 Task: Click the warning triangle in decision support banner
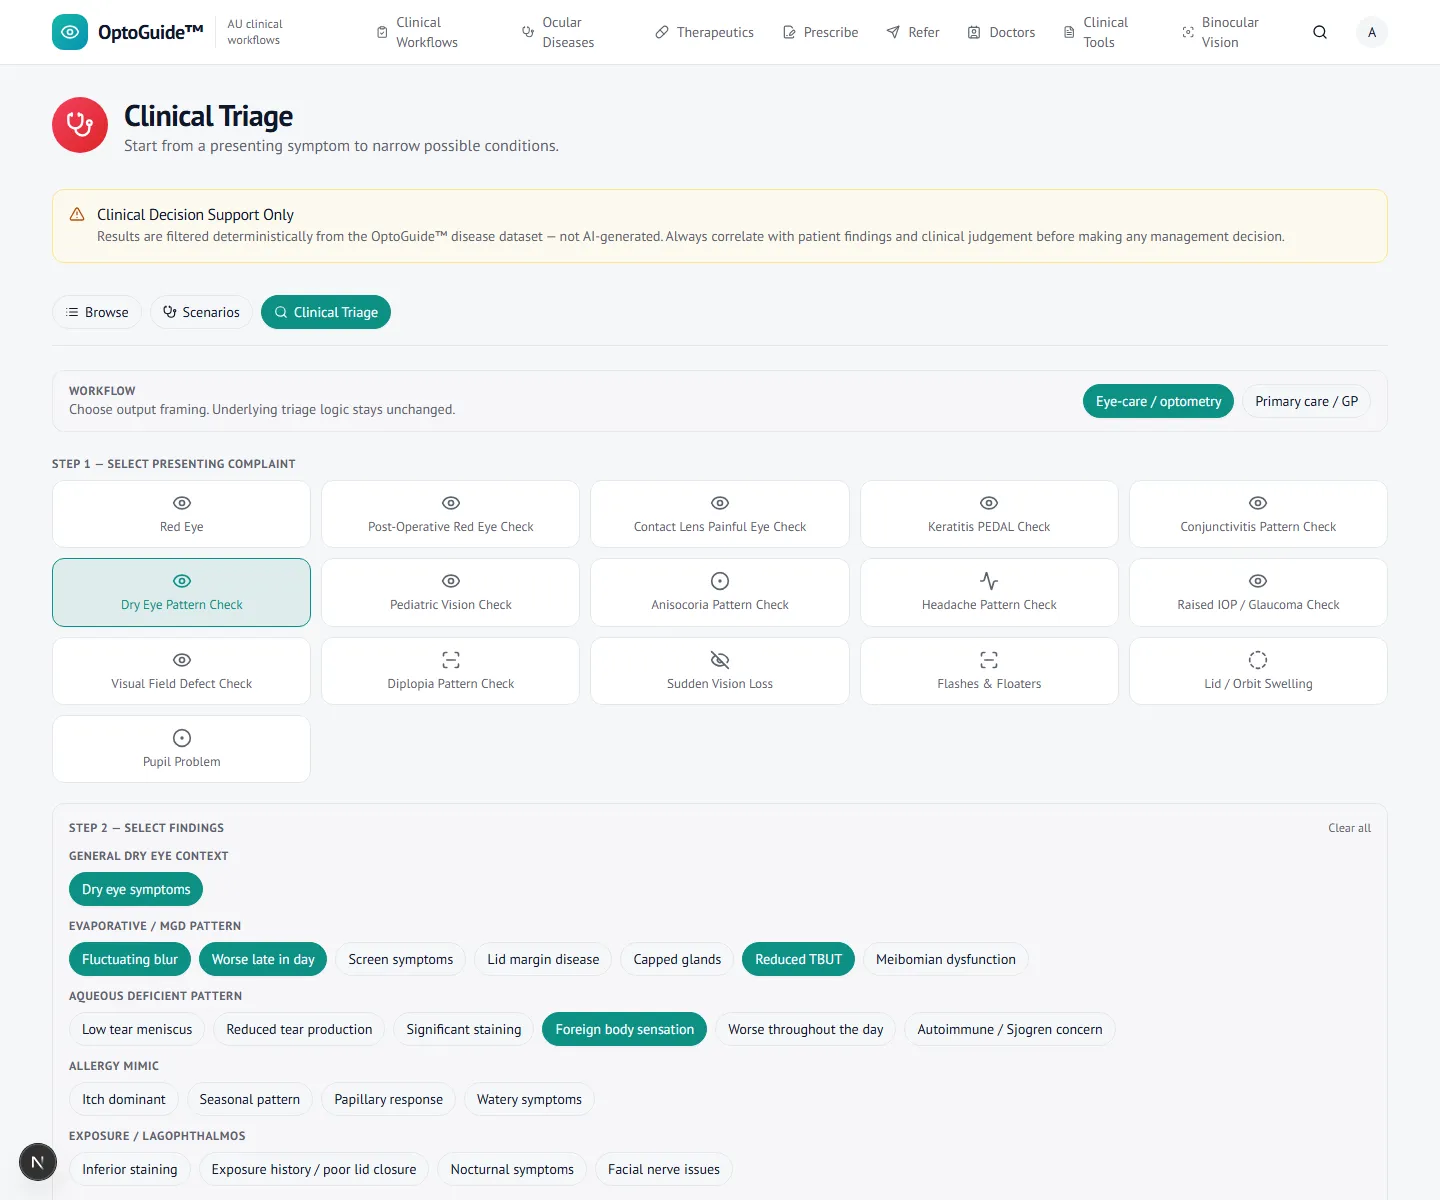coord(77,214)
